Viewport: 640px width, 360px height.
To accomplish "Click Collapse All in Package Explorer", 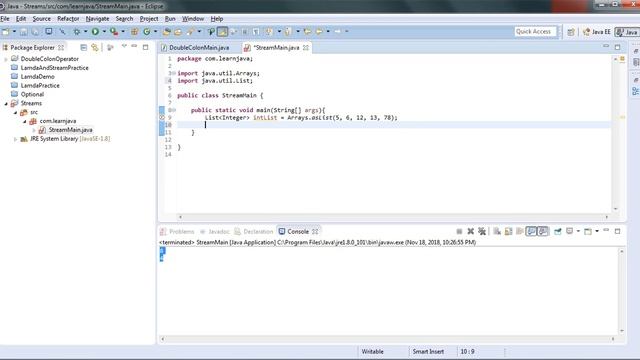I will [x=84, y=47].
